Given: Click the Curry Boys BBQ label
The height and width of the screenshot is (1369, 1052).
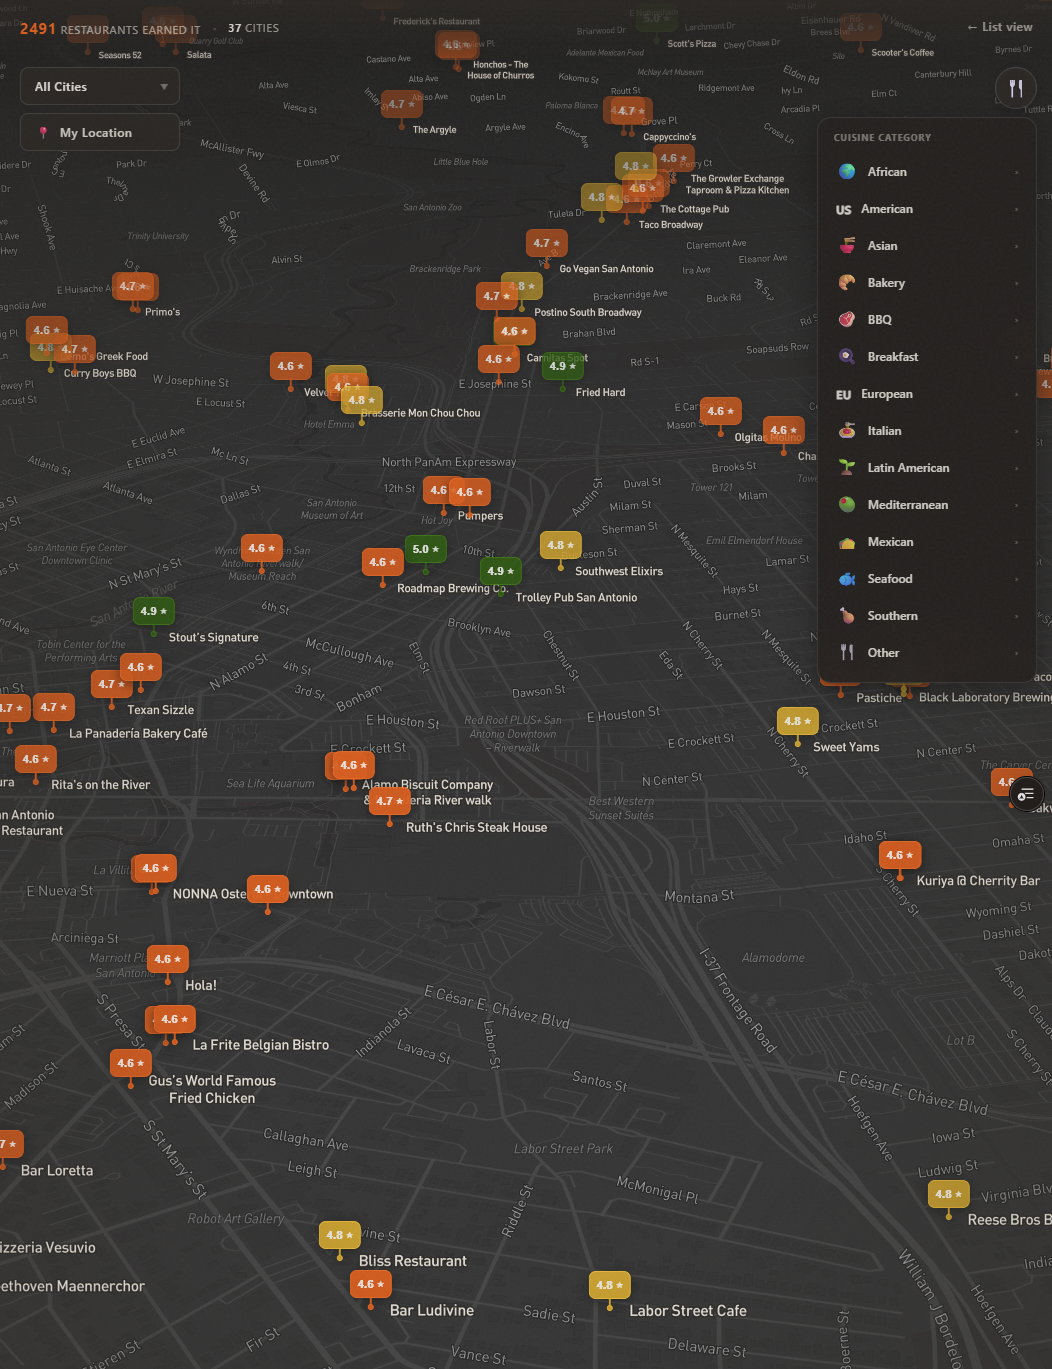Looking at the screenshot, I should 100,373.
